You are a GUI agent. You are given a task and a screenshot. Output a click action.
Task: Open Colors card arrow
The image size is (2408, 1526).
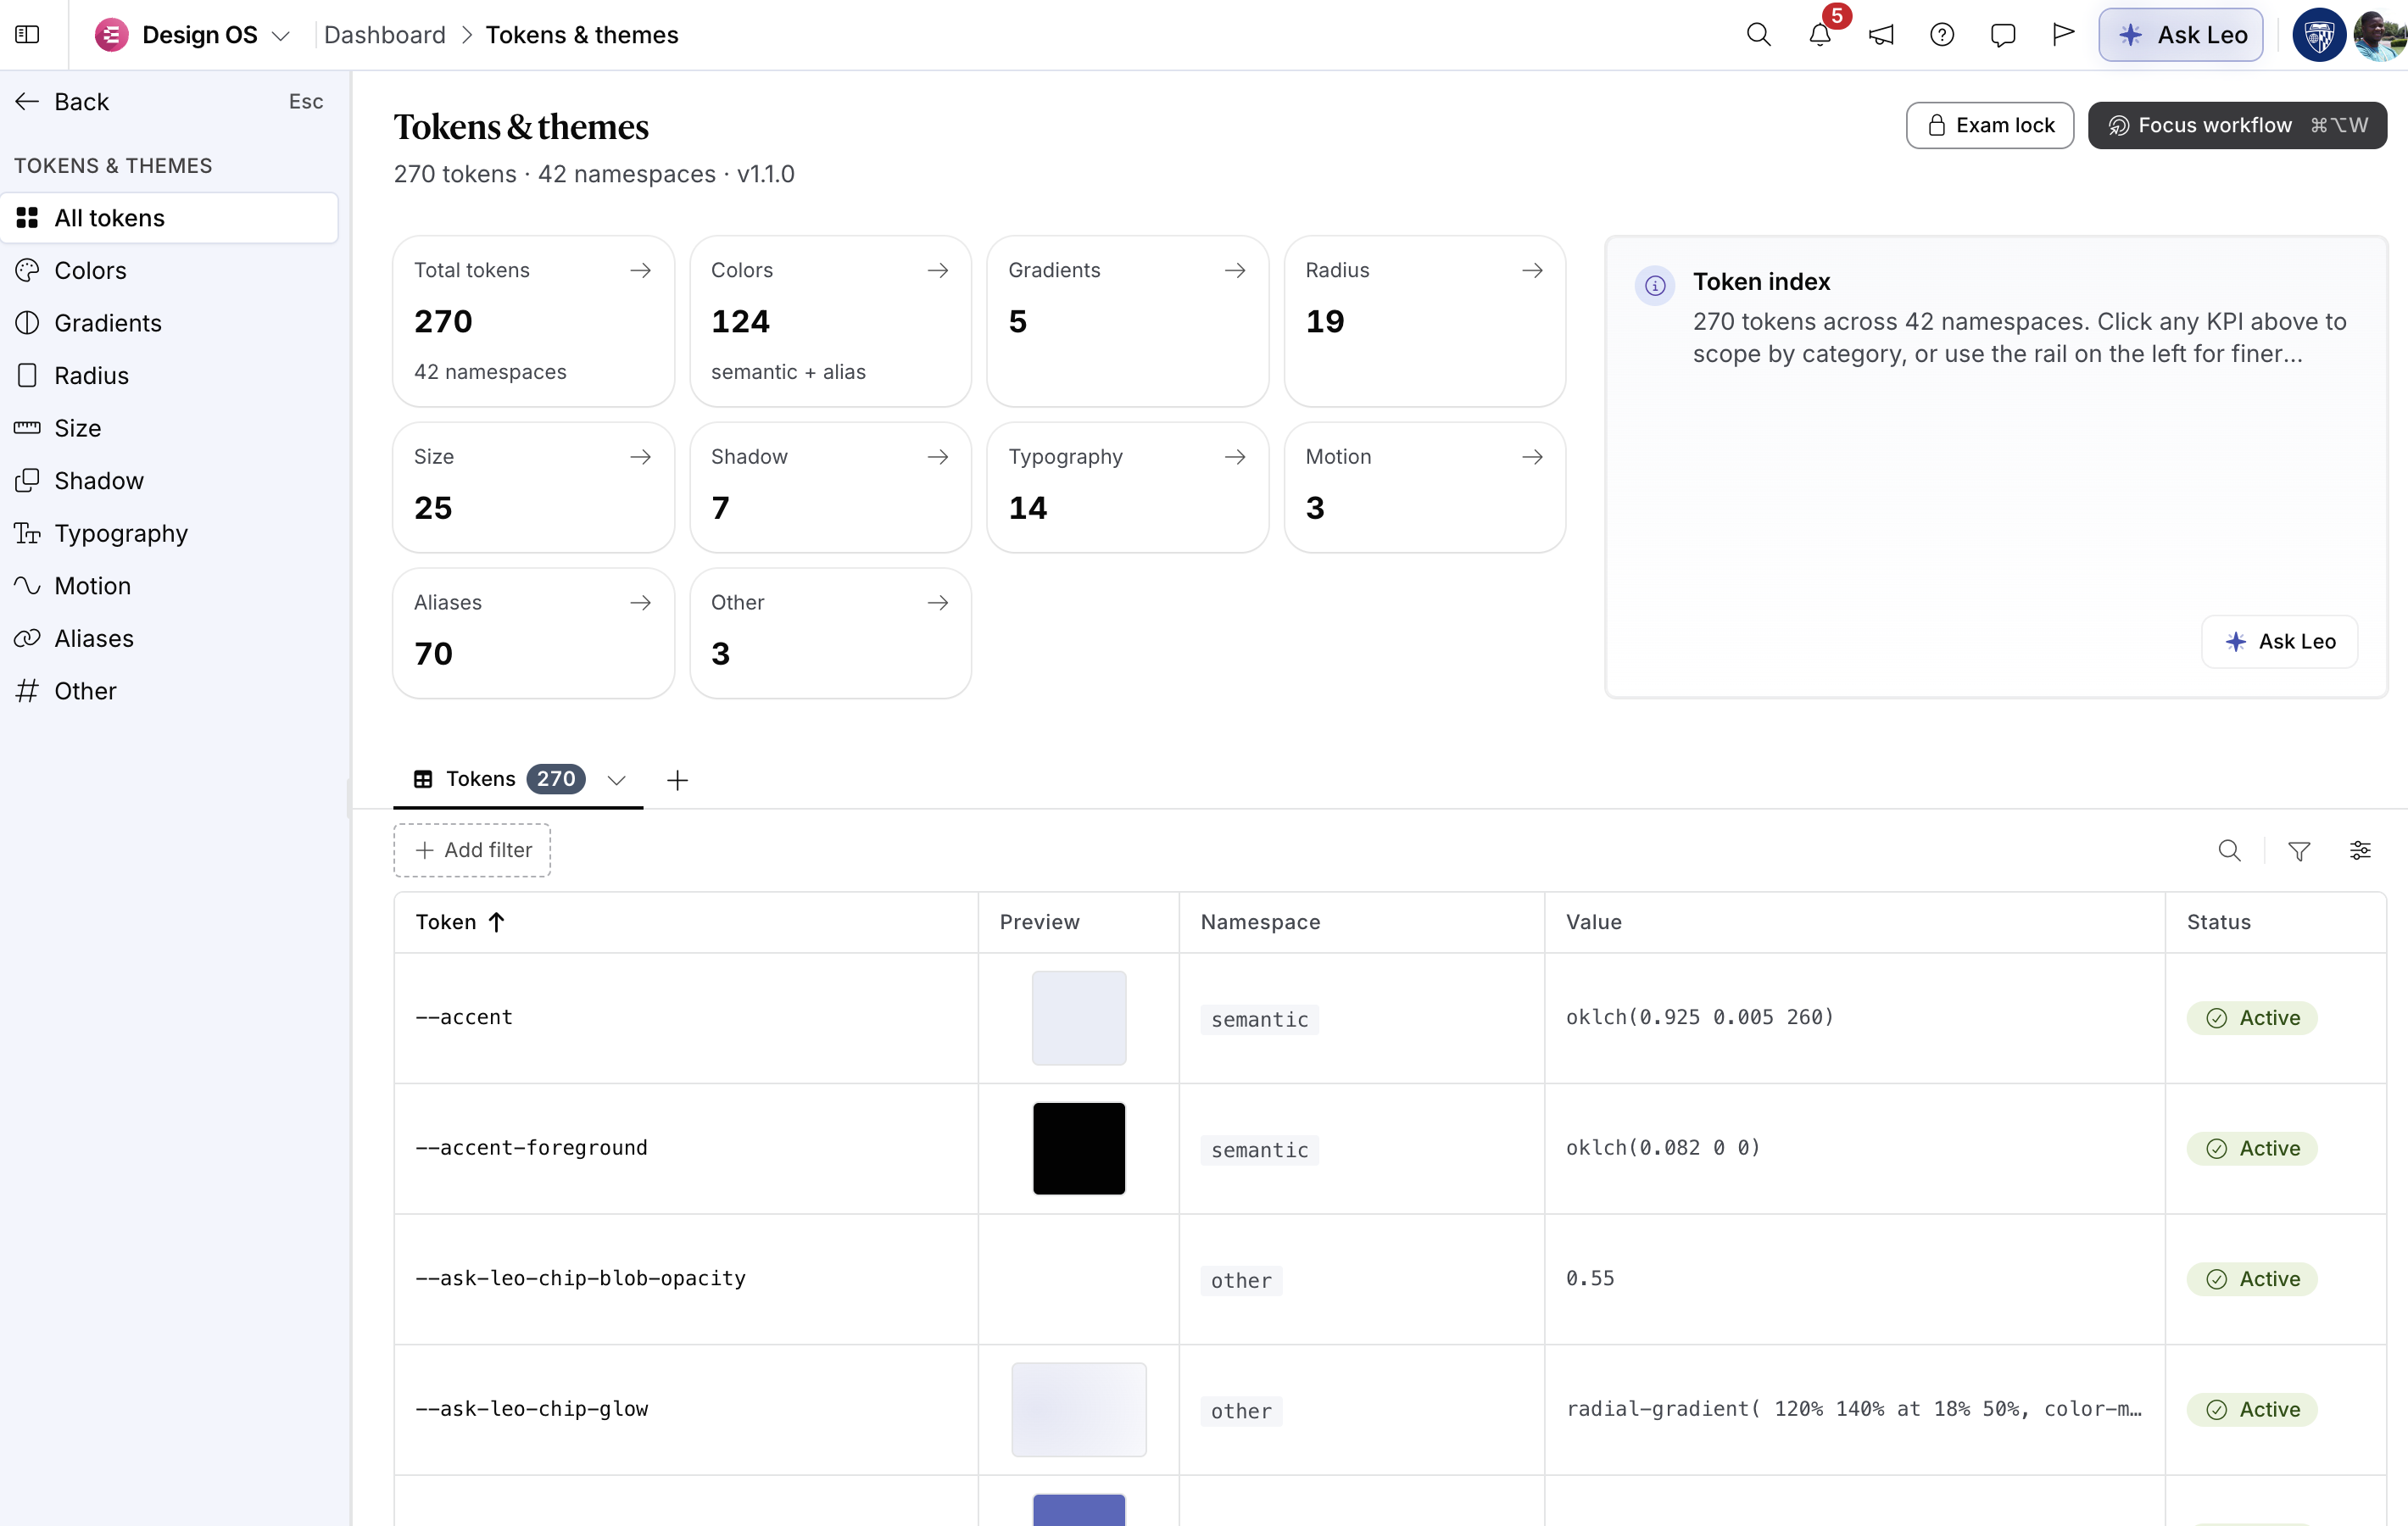[937, 270]
